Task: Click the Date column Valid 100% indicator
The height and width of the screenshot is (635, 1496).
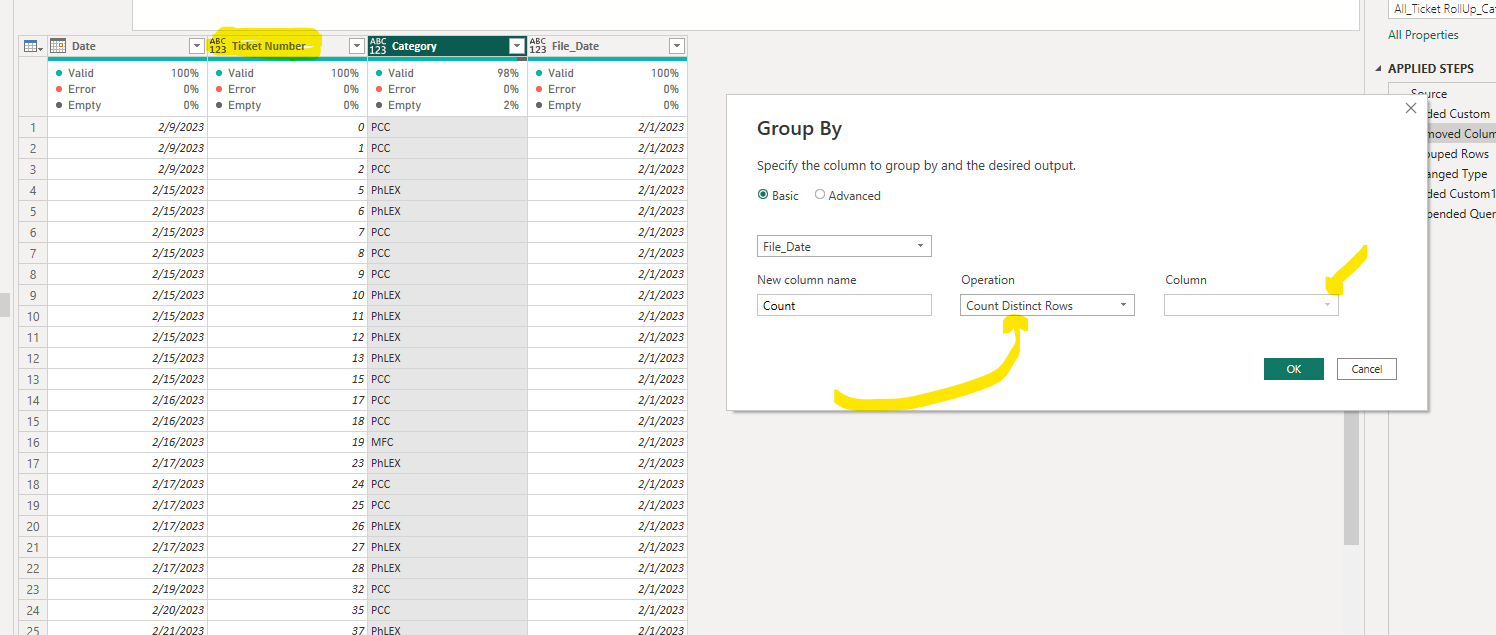Action: 127,73
